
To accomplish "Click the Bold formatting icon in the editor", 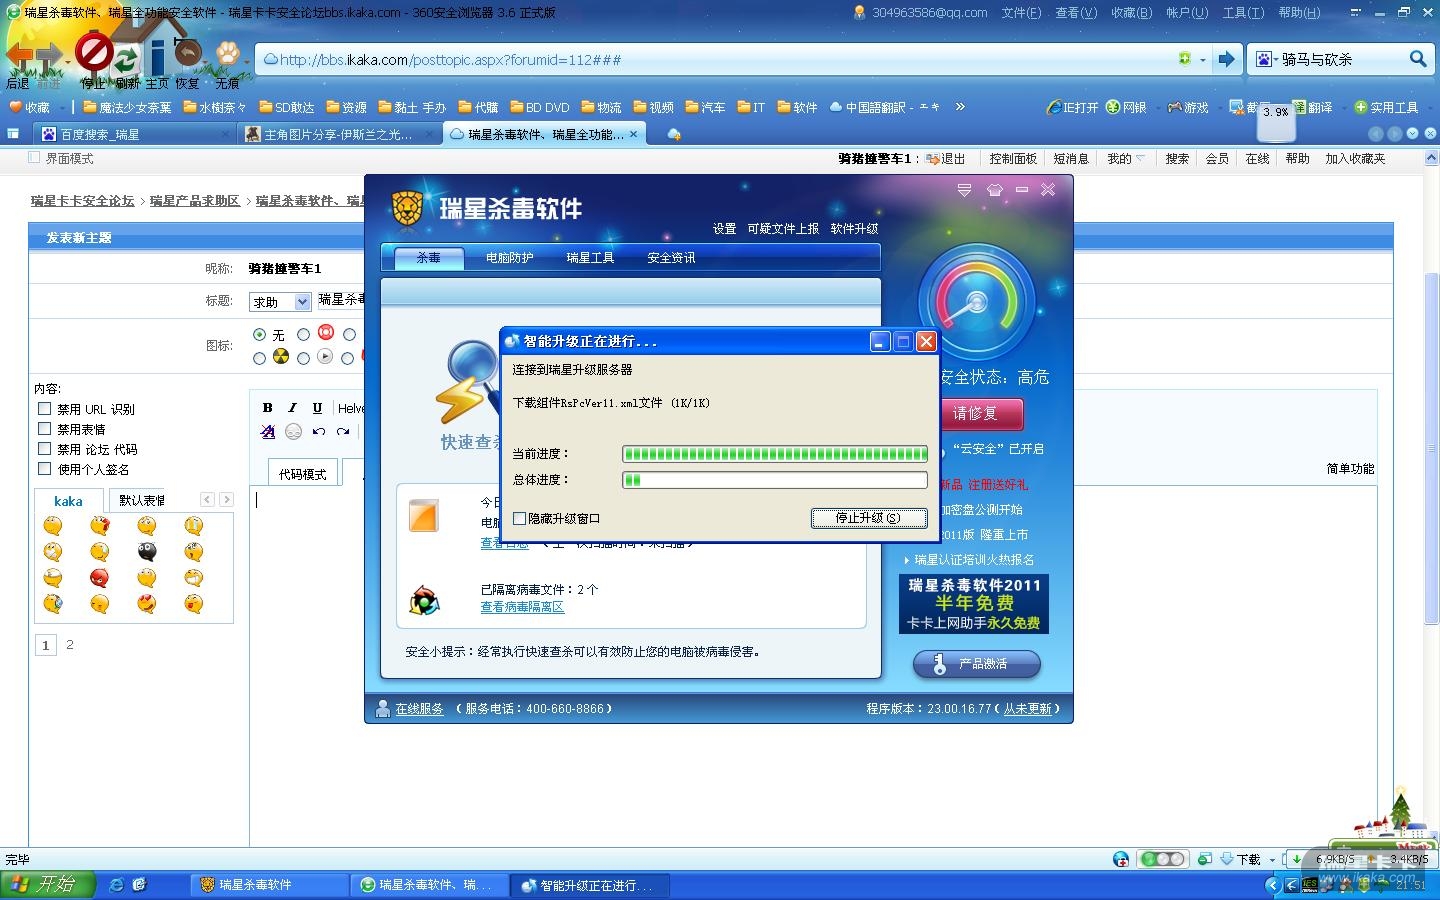I will tap(267, 408).
